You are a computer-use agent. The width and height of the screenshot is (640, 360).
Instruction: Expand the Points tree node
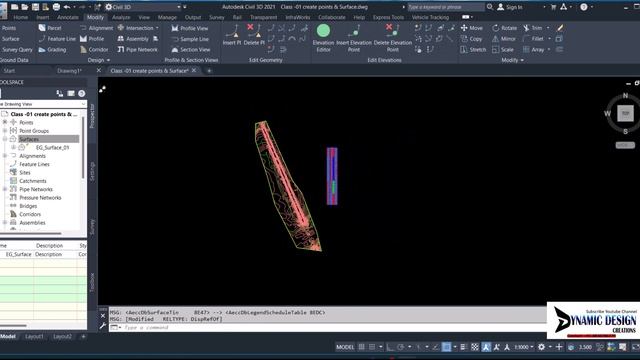5,122
